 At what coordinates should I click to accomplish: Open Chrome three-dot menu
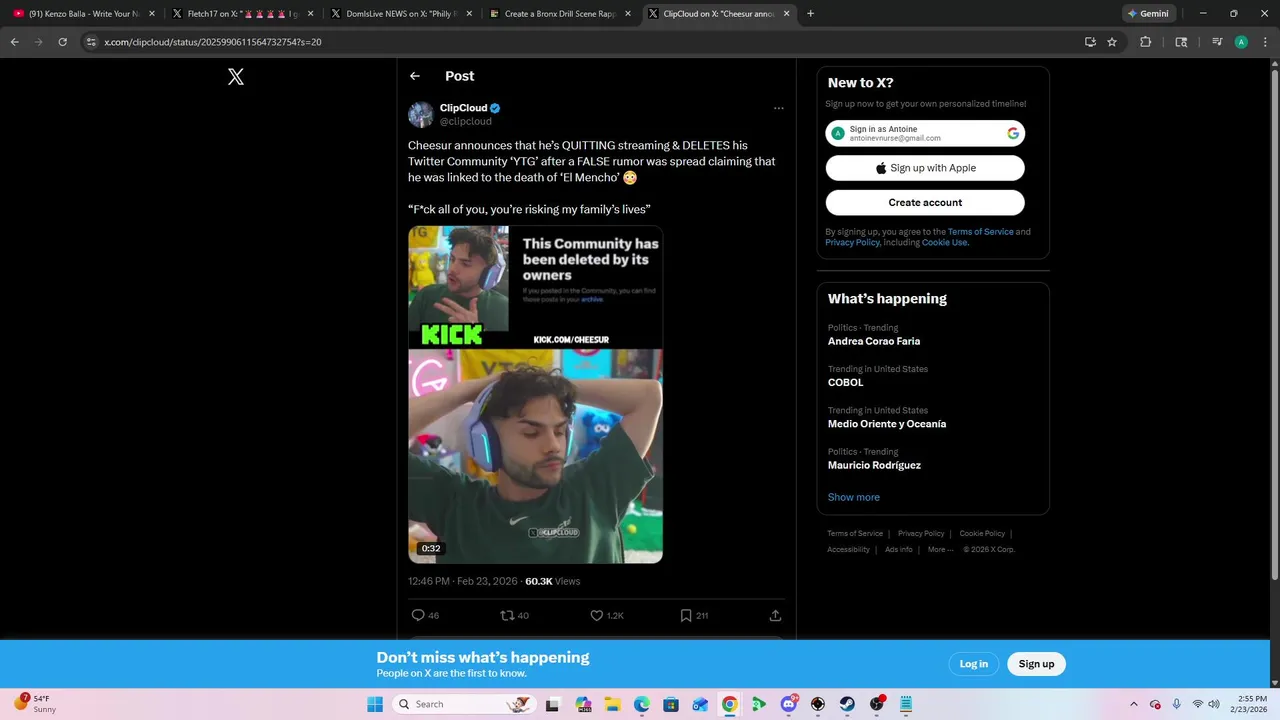point(1265,42)
